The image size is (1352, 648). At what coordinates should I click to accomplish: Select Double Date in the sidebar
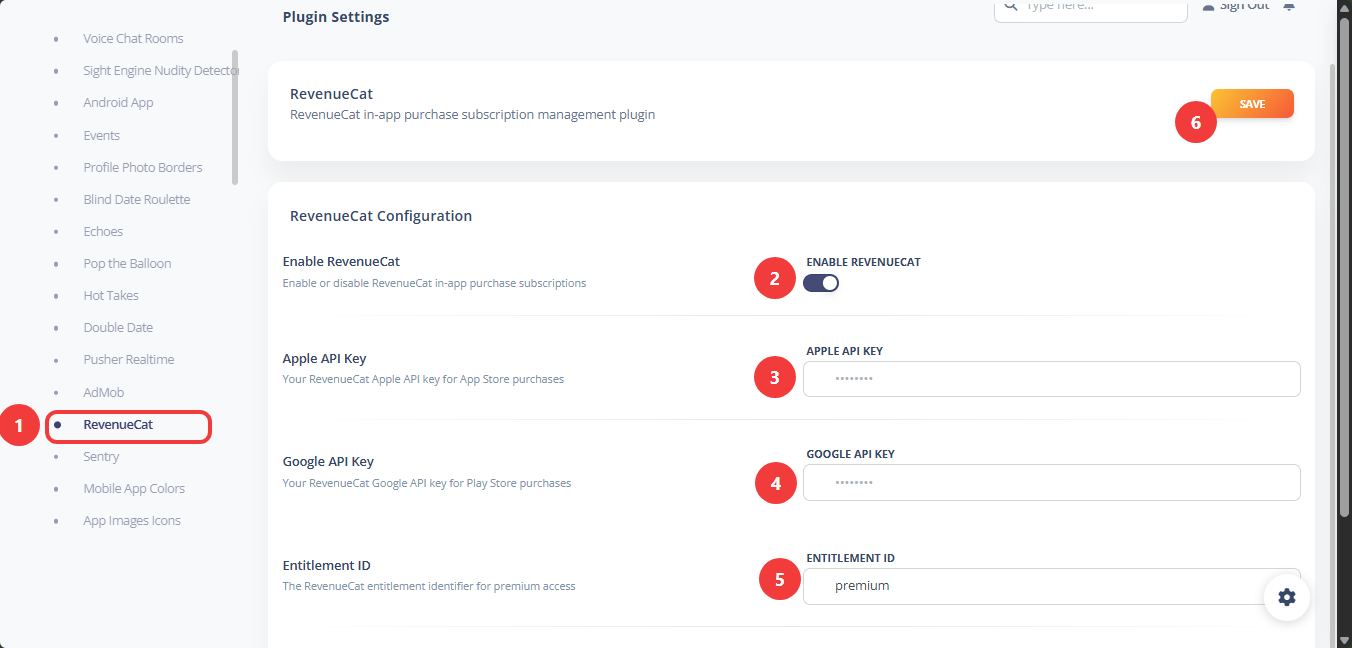(x=118, y=327)
